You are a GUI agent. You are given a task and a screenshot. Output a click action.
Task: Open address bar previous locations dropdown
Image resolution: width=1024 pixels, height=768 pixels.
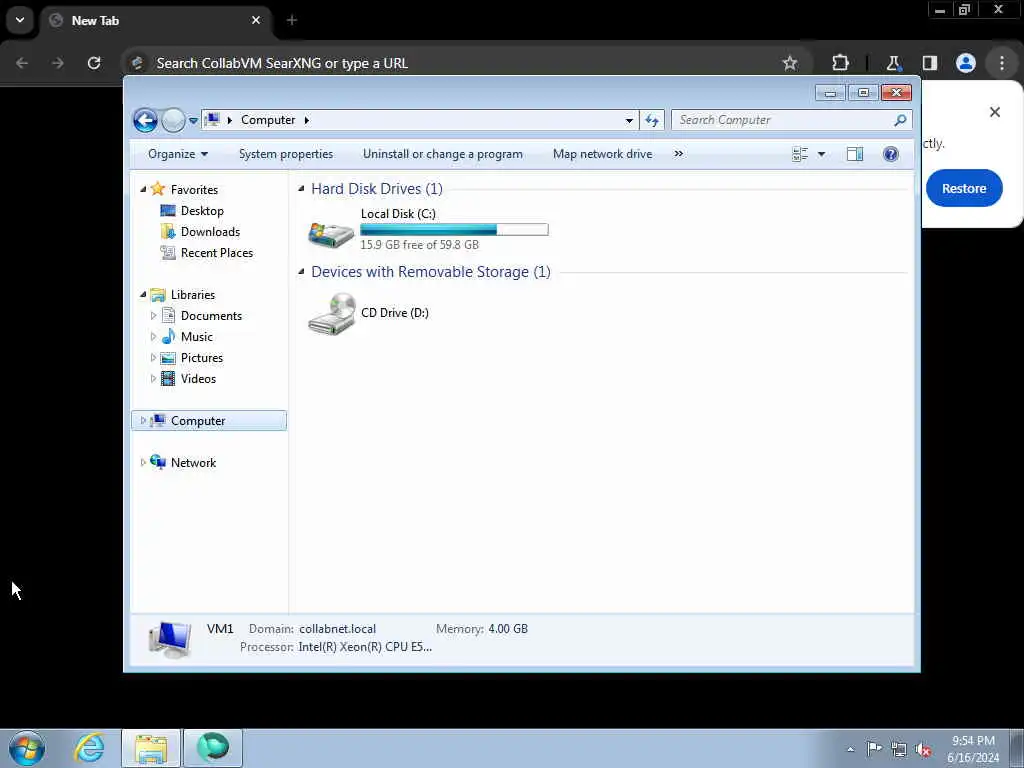[x=629, y=120]
